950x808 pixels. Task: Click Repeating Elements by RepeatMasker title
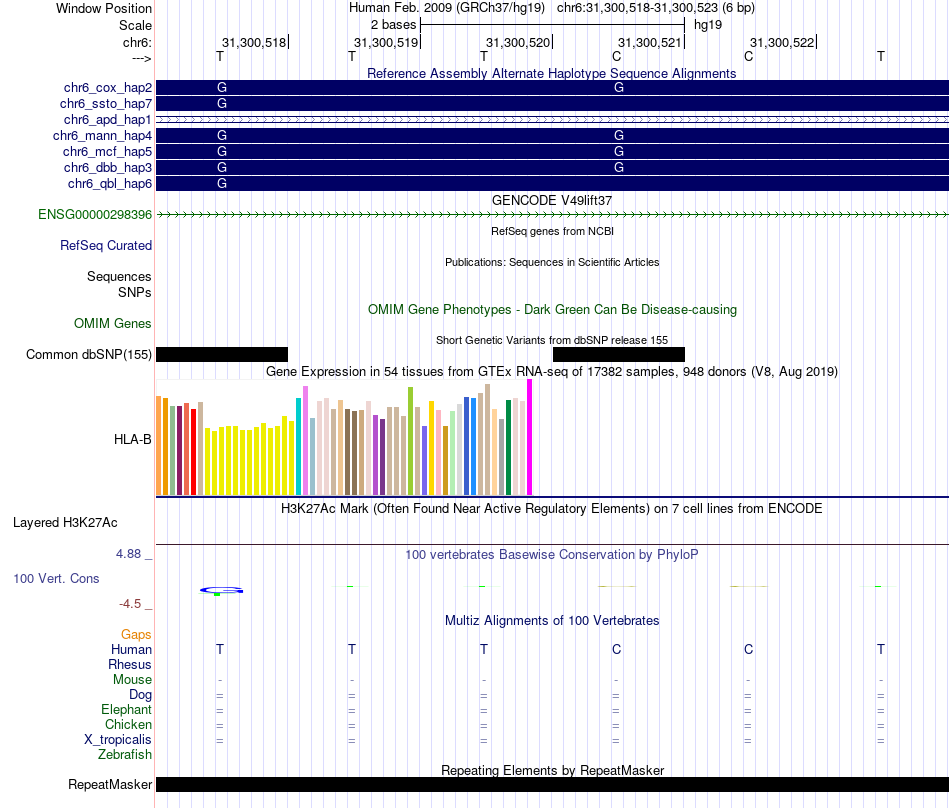pyautogui.click(x=552, y=770)
